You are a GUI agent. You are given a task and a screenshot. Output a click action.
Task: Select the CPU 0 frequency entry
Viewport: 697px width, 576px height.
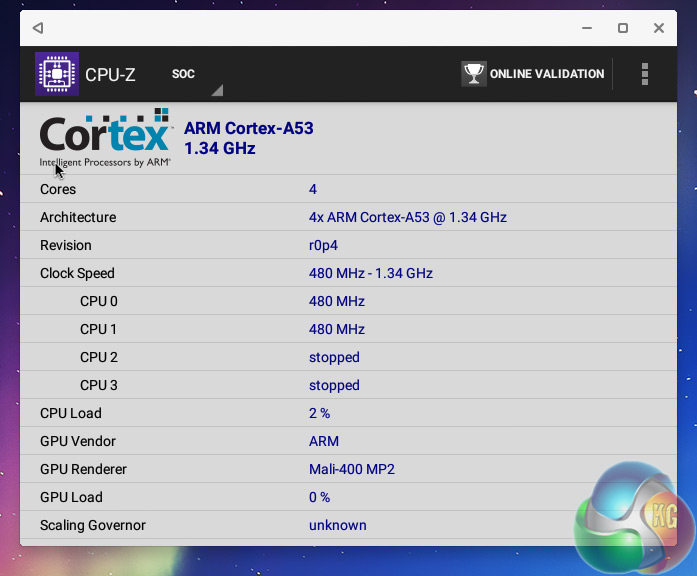pyautogui.click(x=336, y=301)
